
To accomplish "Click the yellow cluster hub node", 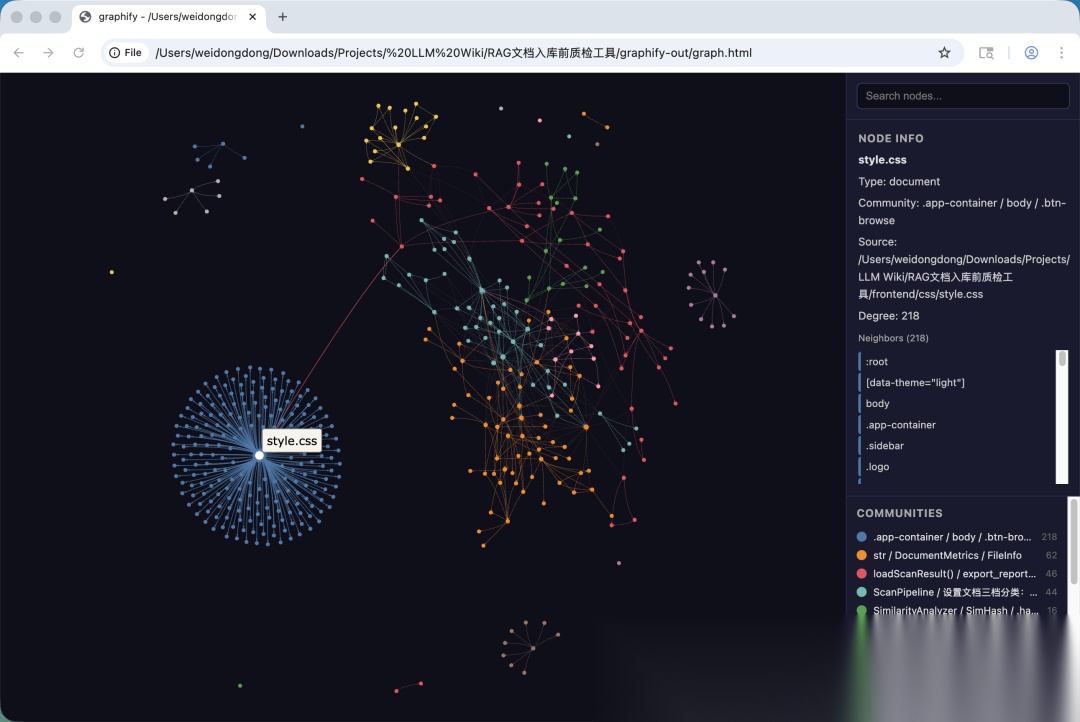I will 399,144.
